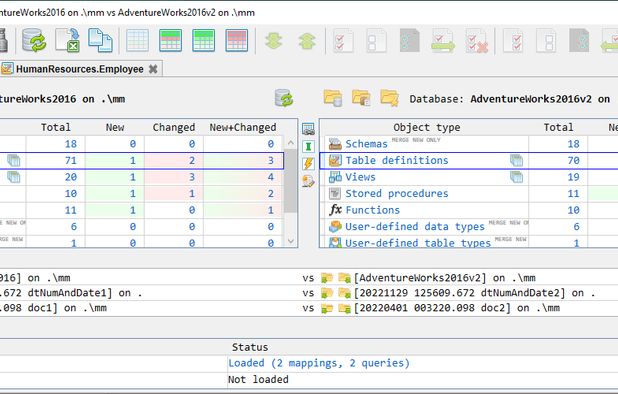Click the lightning bolt icon between panels
Image resolution: width=618 pixels, height=394 pixels.
[308, 164]
